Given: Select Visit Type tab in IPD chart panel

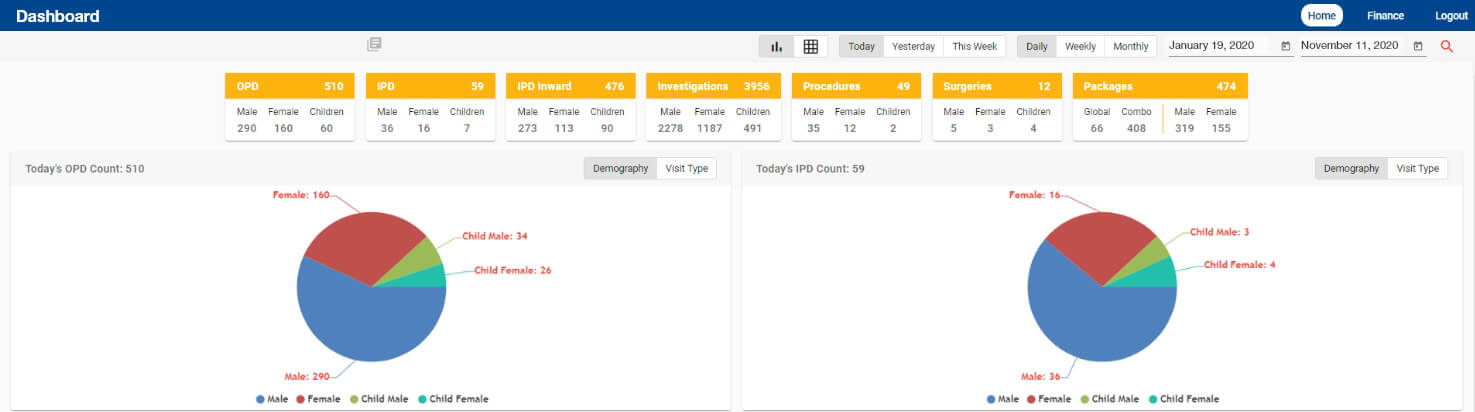Looking at the screenshot, I should coord(1418,168).
